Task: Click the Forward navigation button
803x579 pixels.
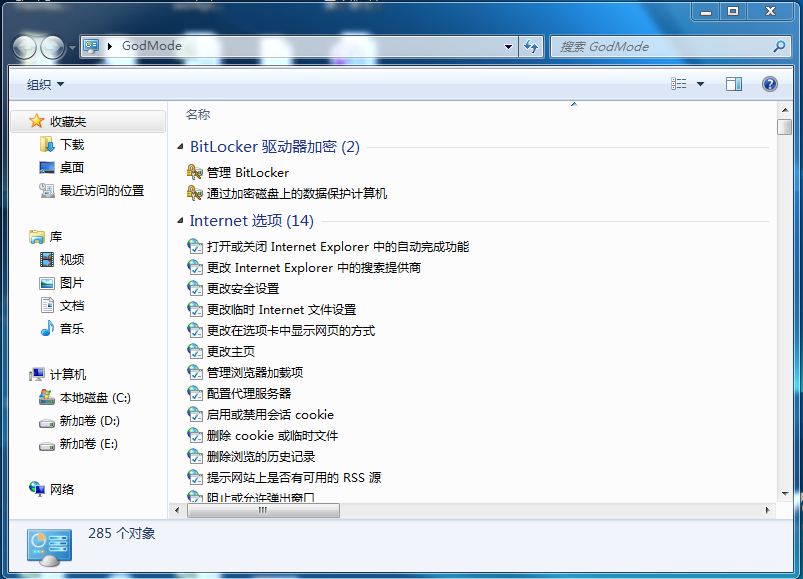Action: tap(52, 48)
